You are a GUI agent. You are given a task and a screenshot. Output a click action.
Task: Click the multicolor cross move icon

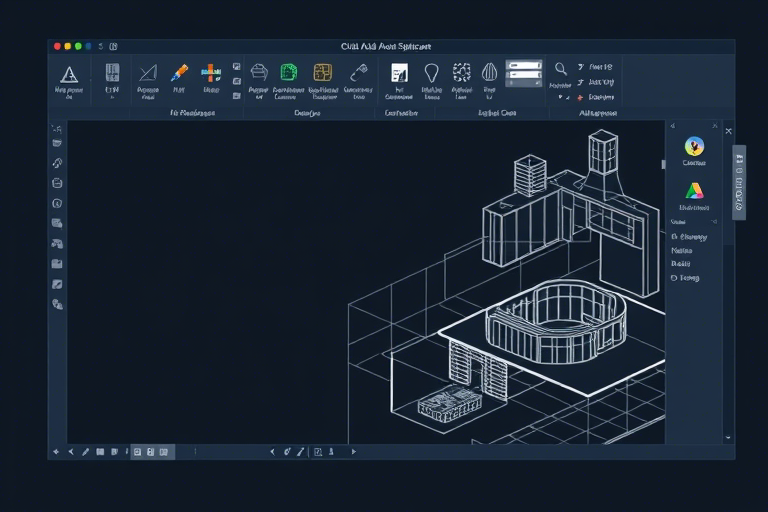211,73
